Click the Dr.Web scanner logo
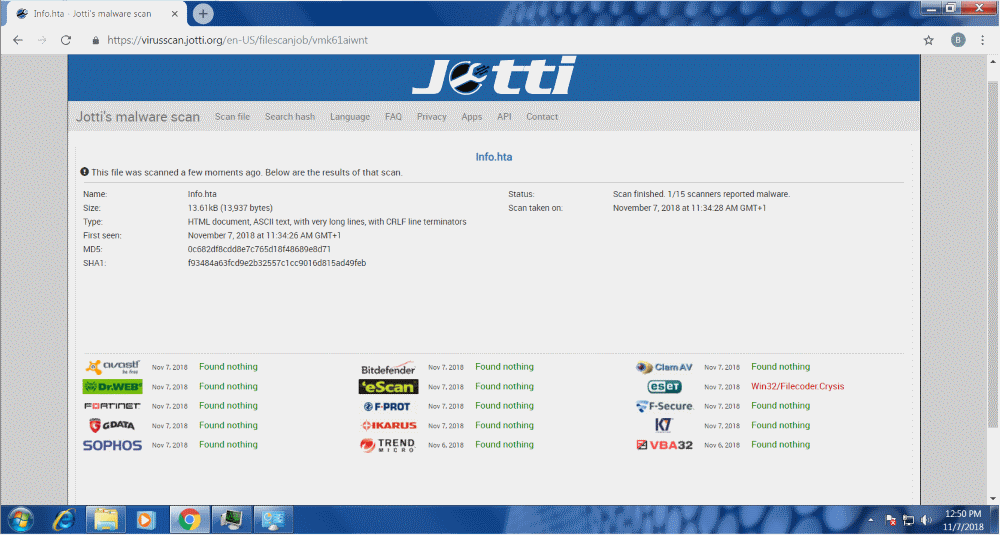 [112, 386]
